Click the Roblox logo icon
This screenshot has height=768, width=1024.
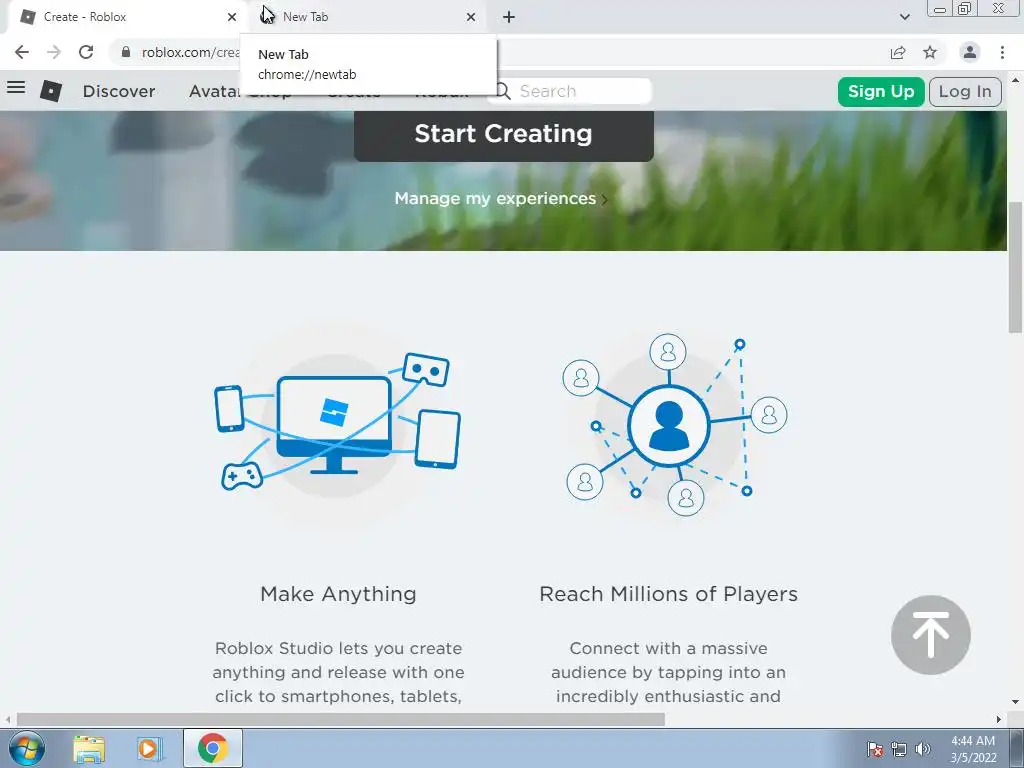point(51,91)
